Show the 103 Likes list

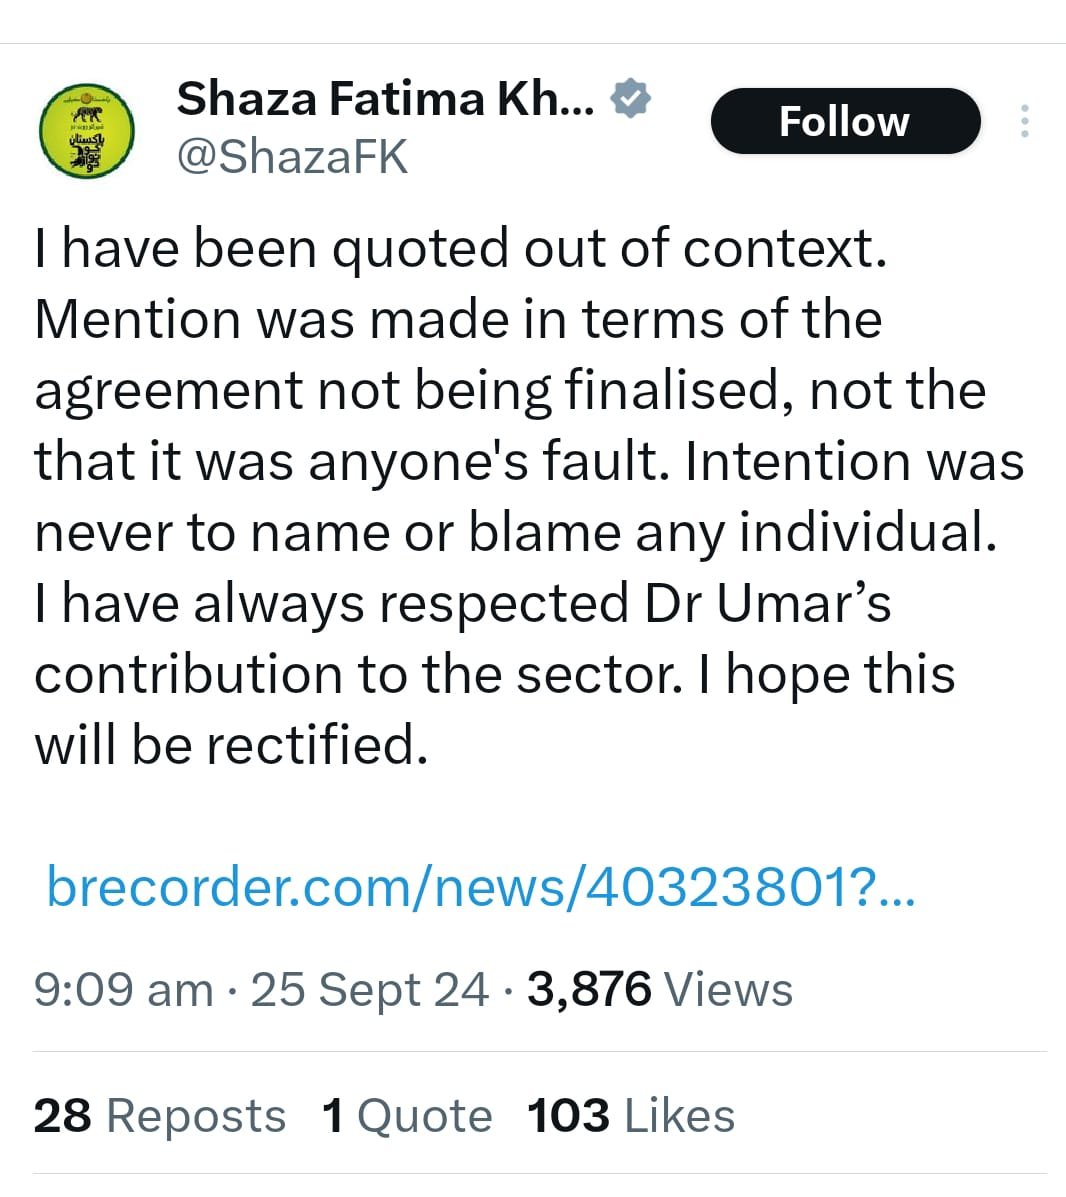(x=631, y=1115)
